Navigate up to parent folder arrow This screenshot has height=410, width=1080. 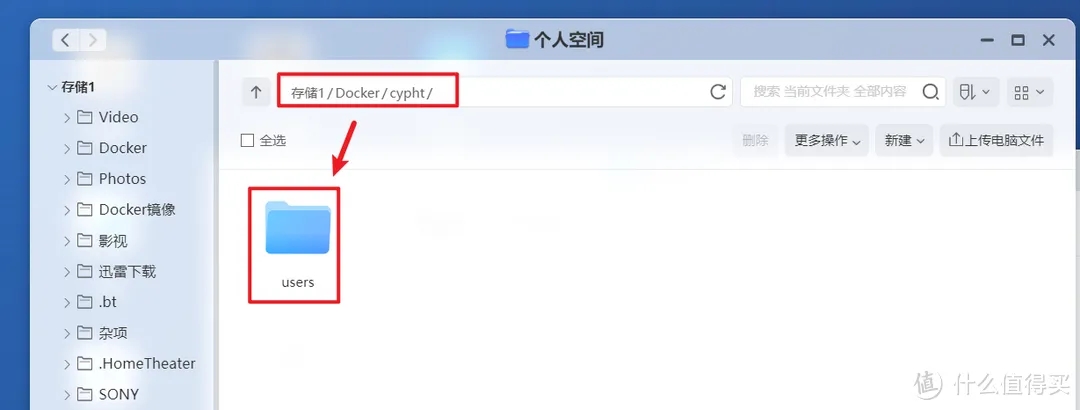click(256, 92)
